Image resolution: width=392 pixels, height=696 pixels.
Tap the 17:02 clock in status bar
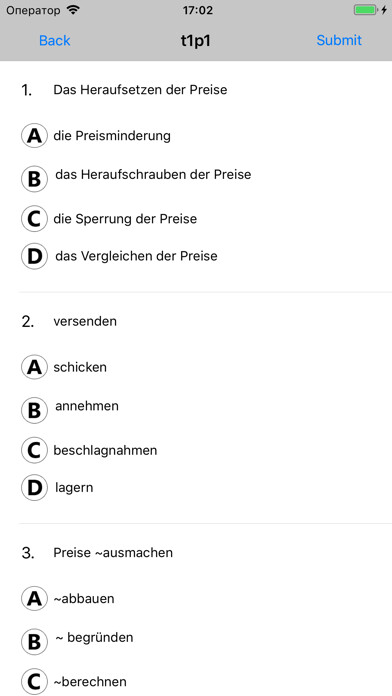198,10
